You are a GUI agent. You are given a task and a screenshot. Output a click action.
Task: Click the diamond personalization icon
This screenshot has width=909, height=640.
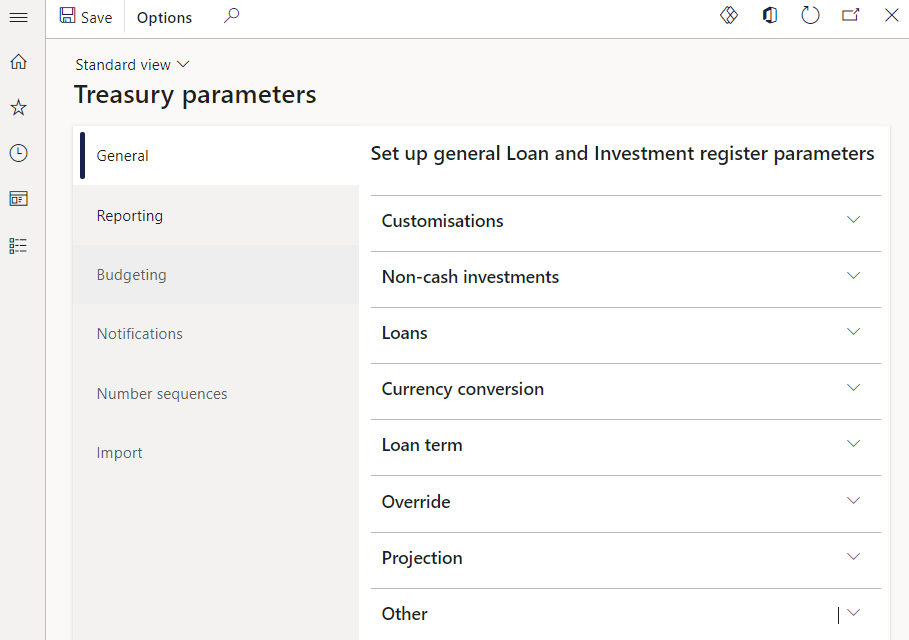click(x=729, y=16)
